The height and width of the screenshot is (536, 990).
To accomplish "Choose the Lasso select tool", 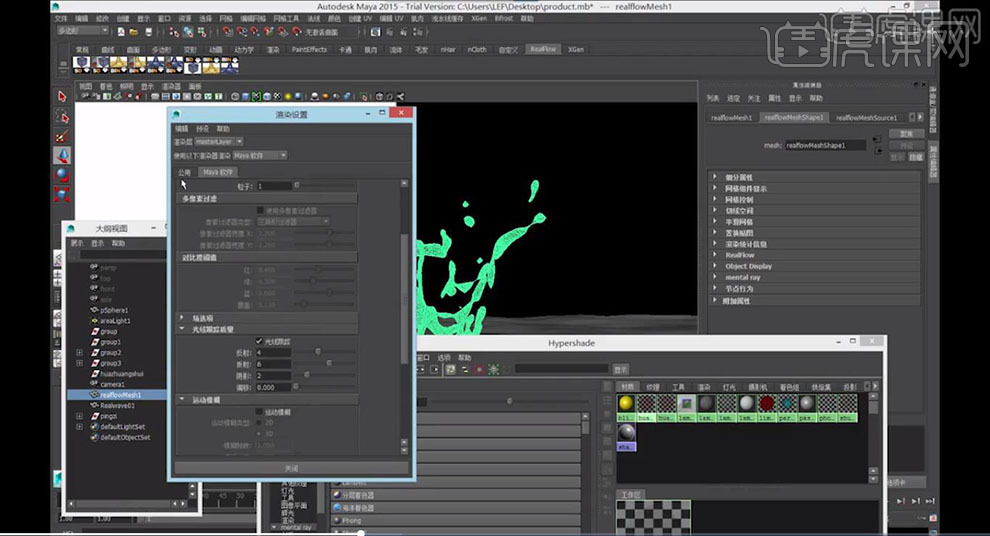I will pyautogui.click(x=62, y=116).
